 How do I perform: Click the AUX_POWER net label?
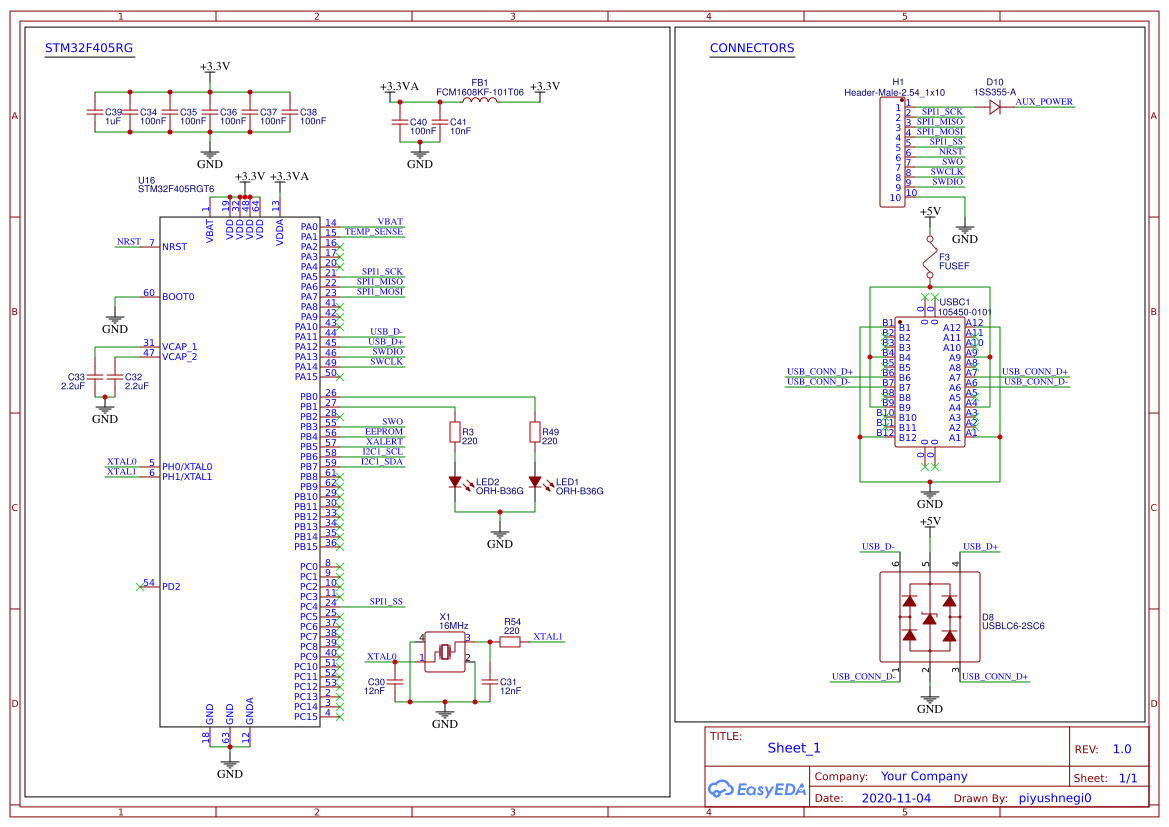1045,101
